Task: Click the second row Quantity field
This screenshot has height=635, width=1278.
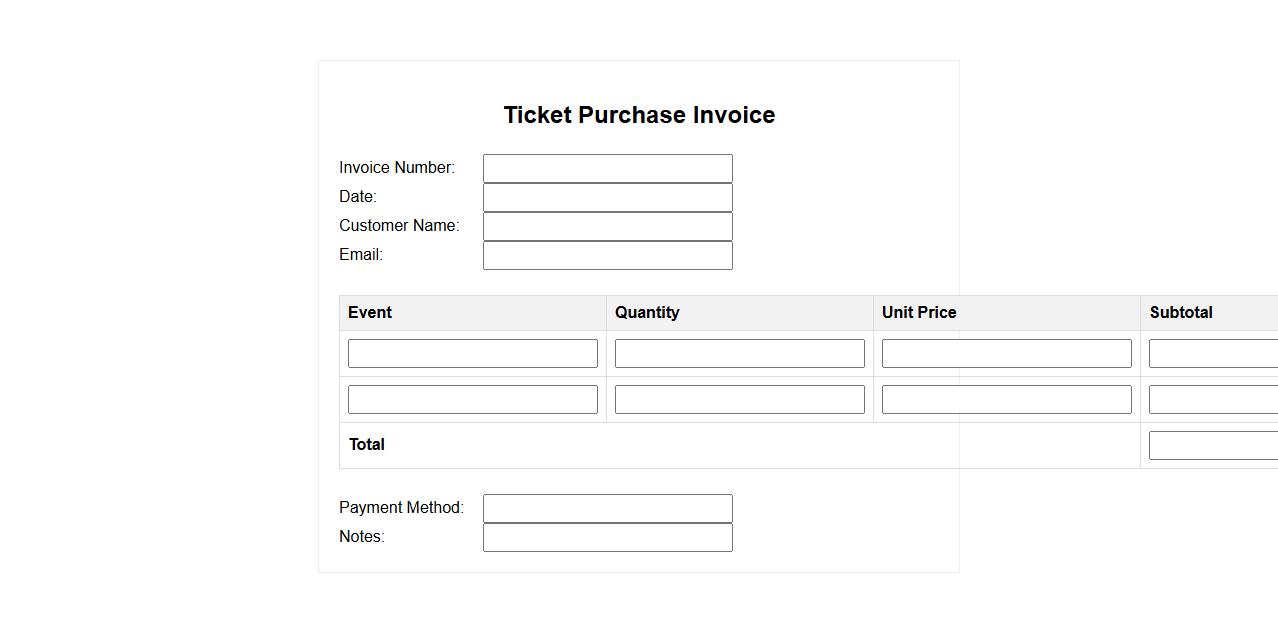Action: (739, 399)
